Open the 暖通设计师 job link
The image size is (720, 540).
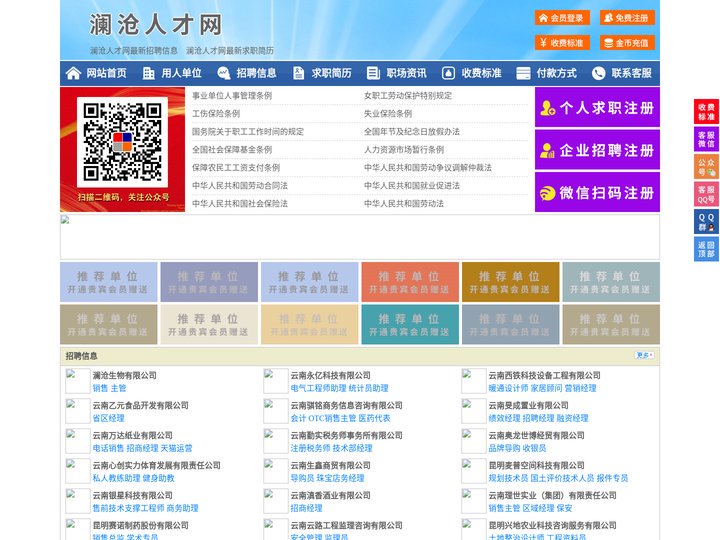coord(508,388)
